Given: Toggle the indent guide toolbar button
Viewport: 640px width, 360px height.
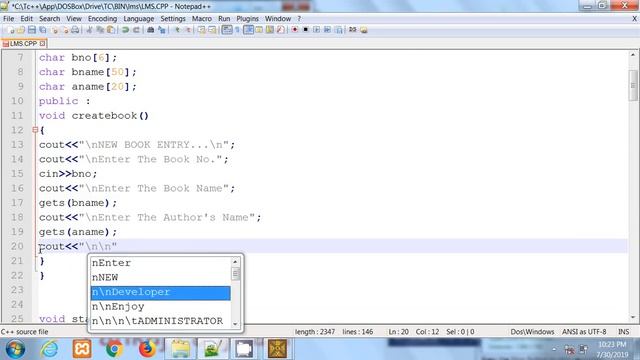Looking at the screenshot, I should coord(248,30).
